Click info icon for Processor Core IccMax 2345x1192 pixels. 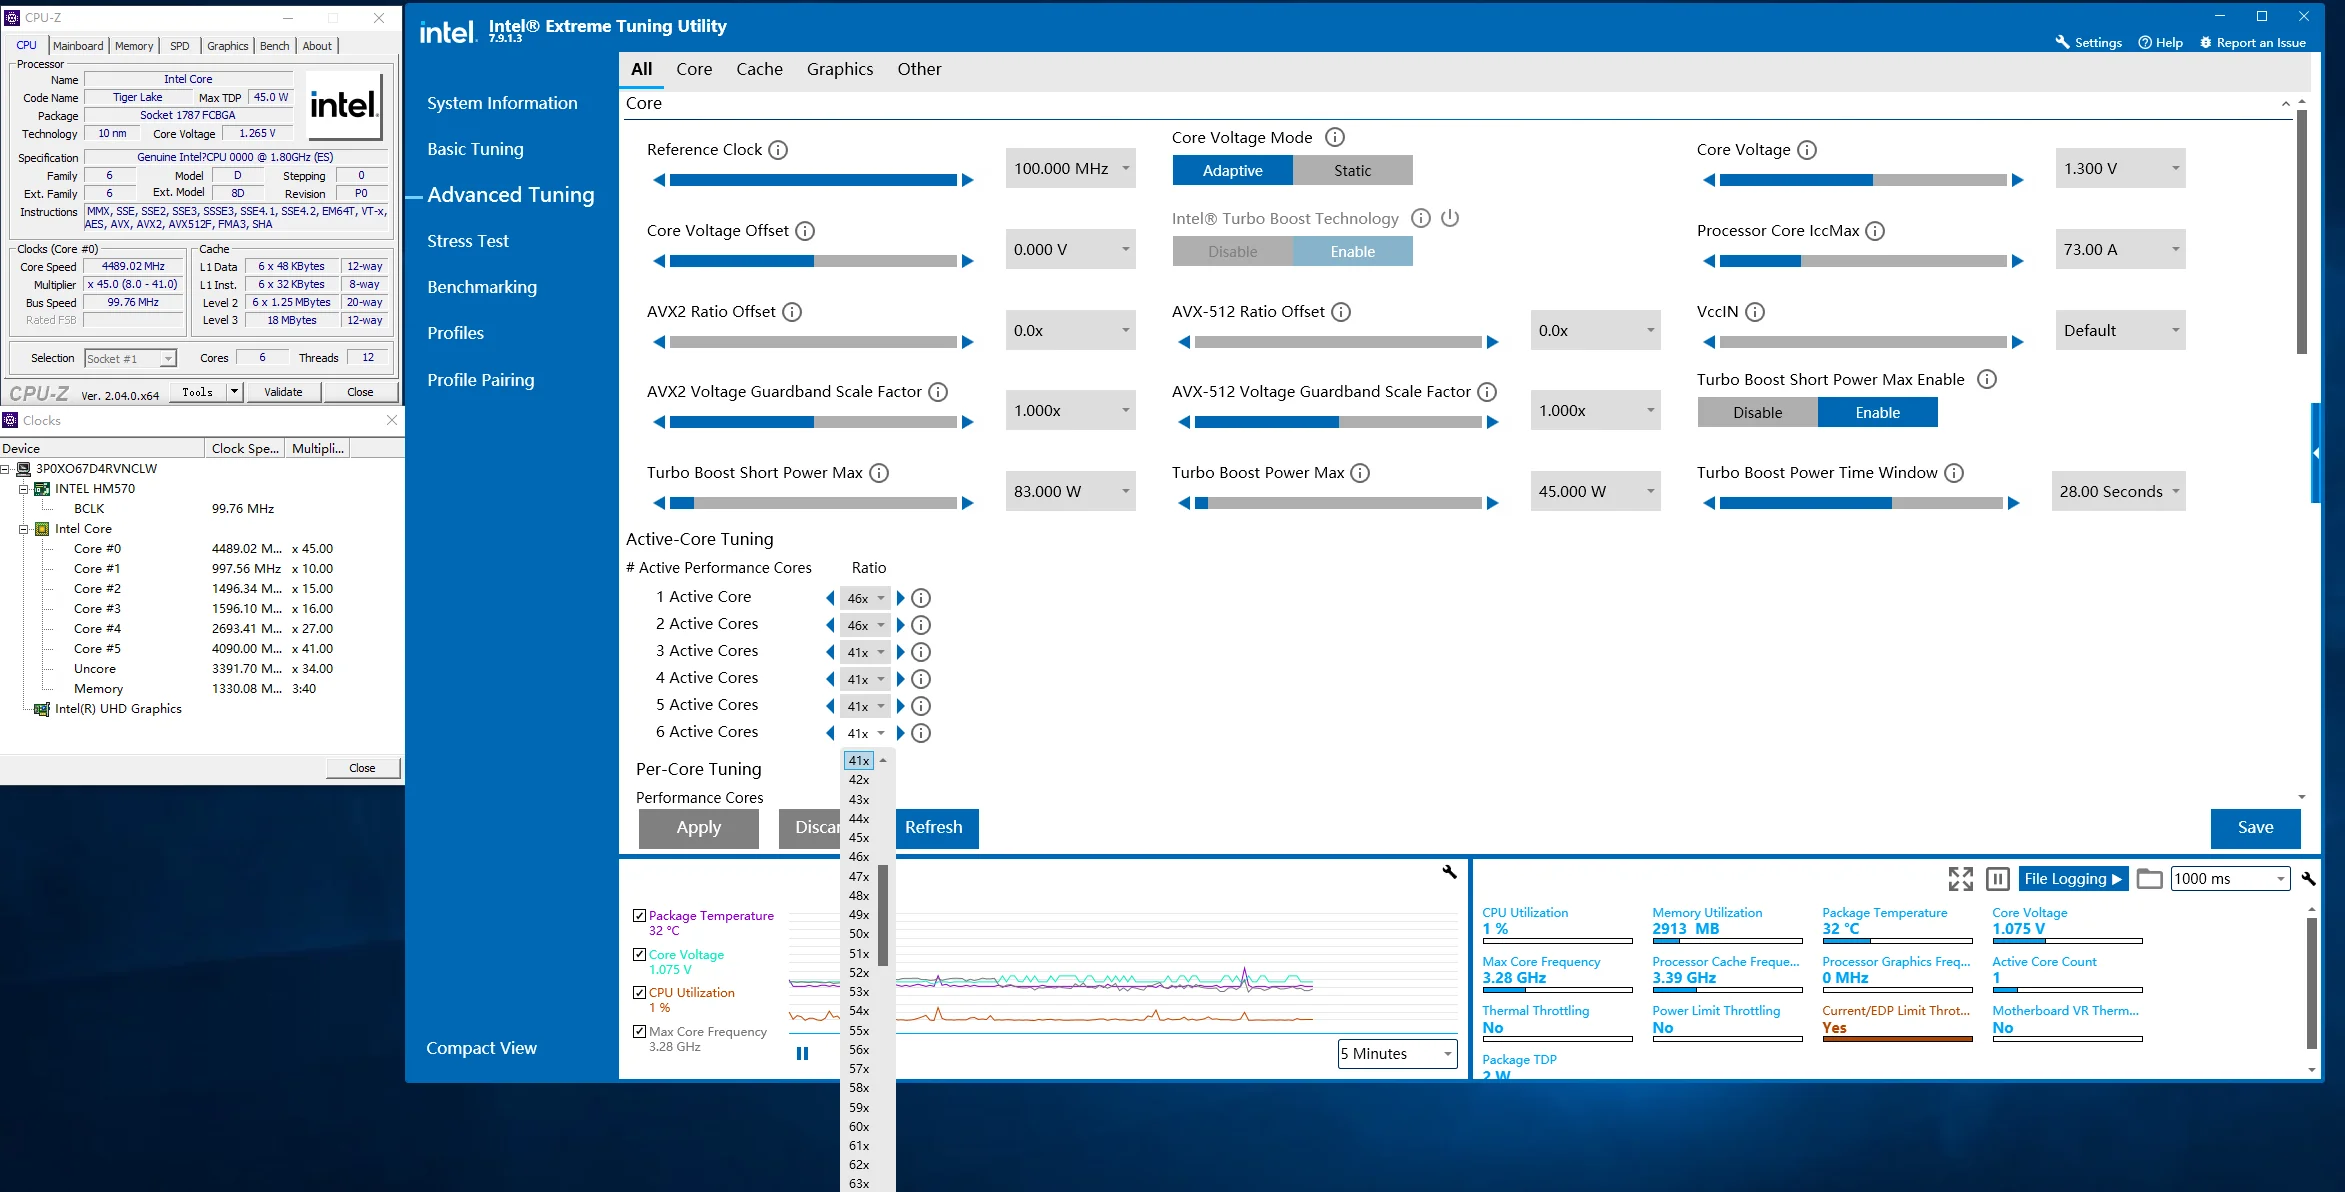click(x=1875, y=231)
